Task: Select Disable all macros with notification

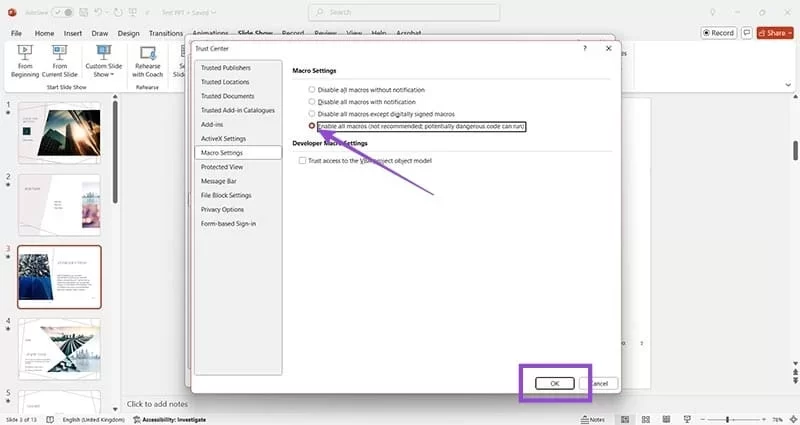Action: coord(312,102)
